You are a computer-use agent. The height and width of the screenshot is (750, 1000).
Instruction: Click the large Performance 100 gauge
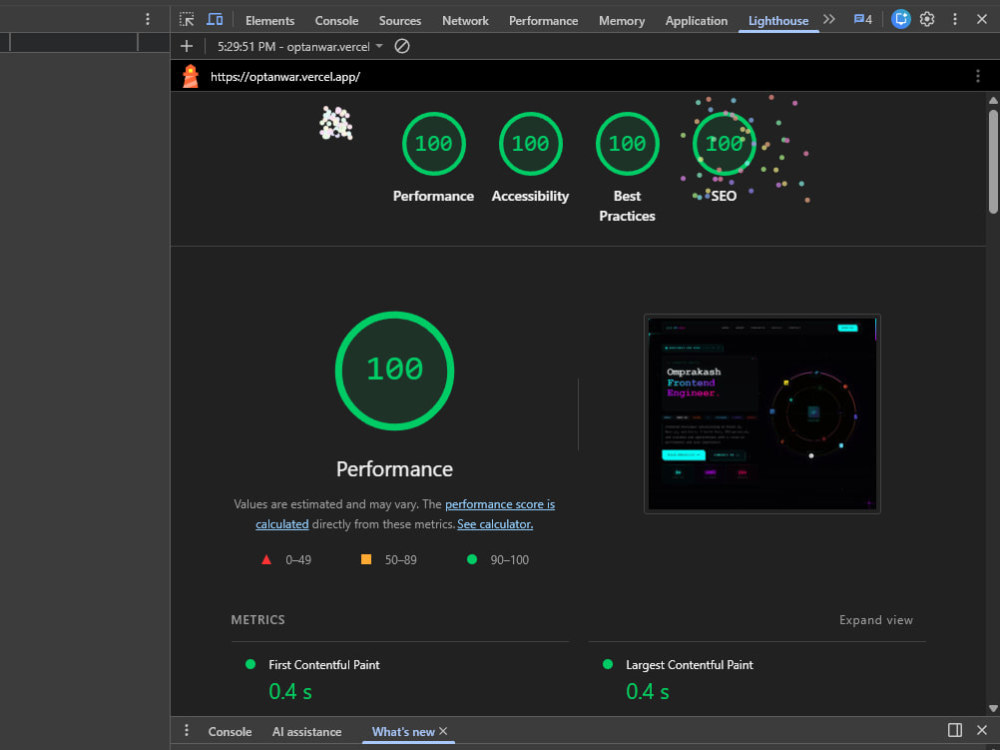pos(394,371)
